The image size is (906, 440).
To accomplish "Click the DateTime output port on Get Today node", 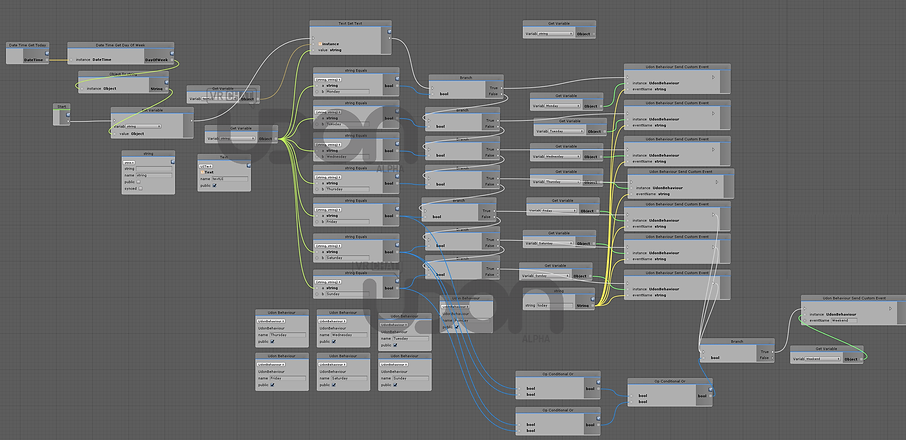I will pyautogui.click(x=47, y=59).
